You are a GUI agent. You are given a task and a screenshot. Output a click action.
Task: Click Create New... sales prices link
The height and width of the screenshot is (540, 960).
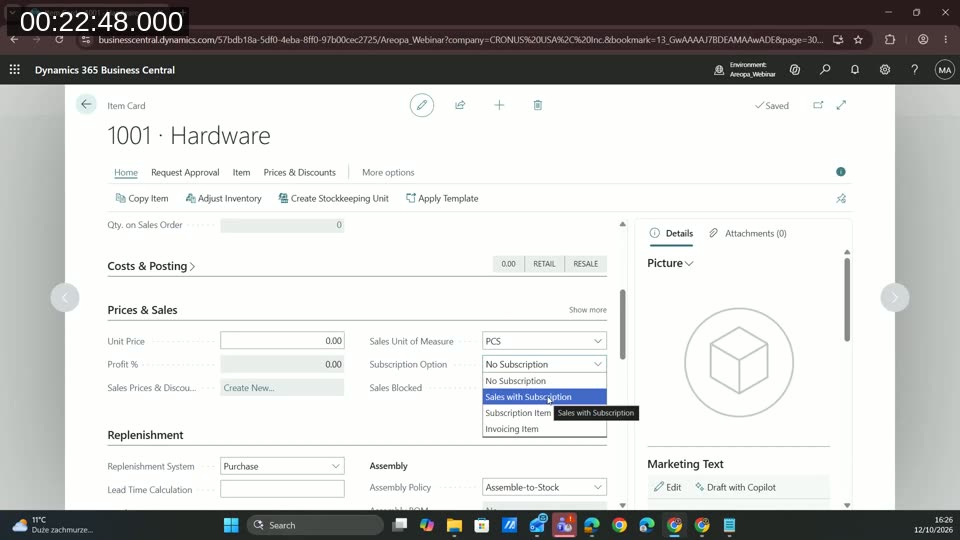249,388
